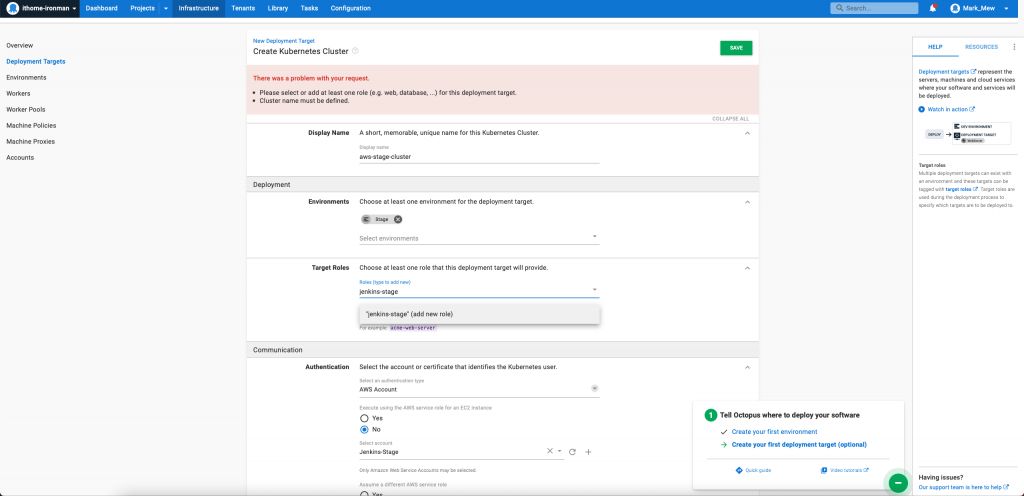The image size is (1024, 496).
Task: Select Yes for the EC2 service role
Action: pyautogui.click(x=365, y=418)
